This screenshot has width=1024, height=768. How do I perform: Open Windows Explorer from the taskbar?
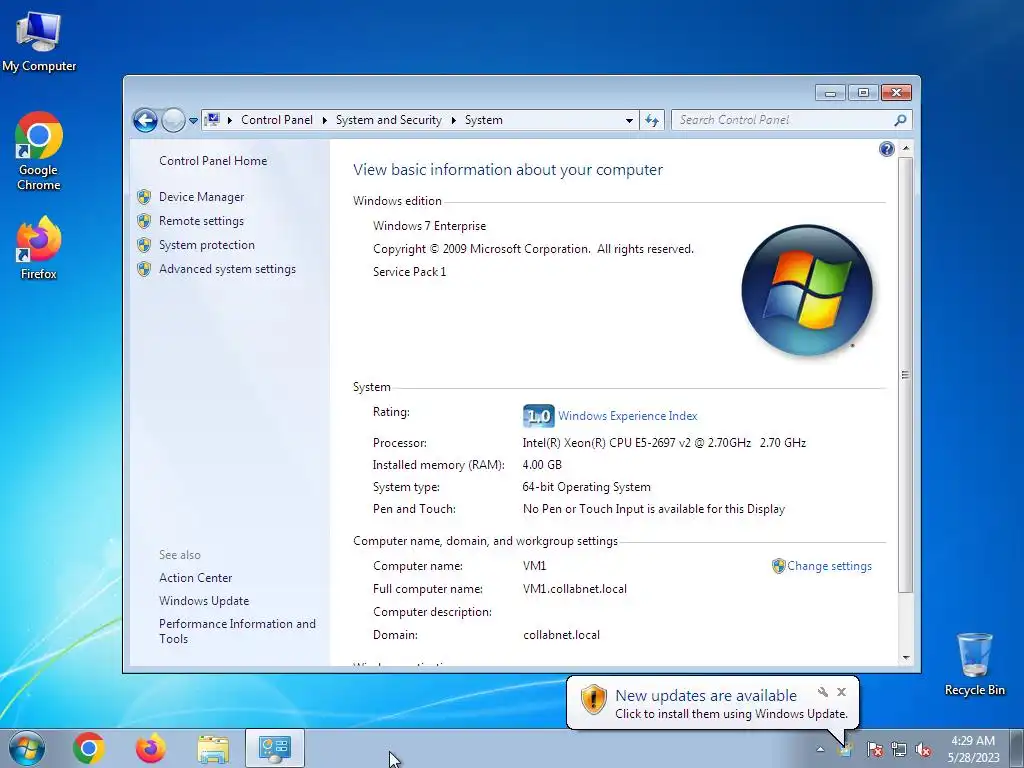point(213,748)
